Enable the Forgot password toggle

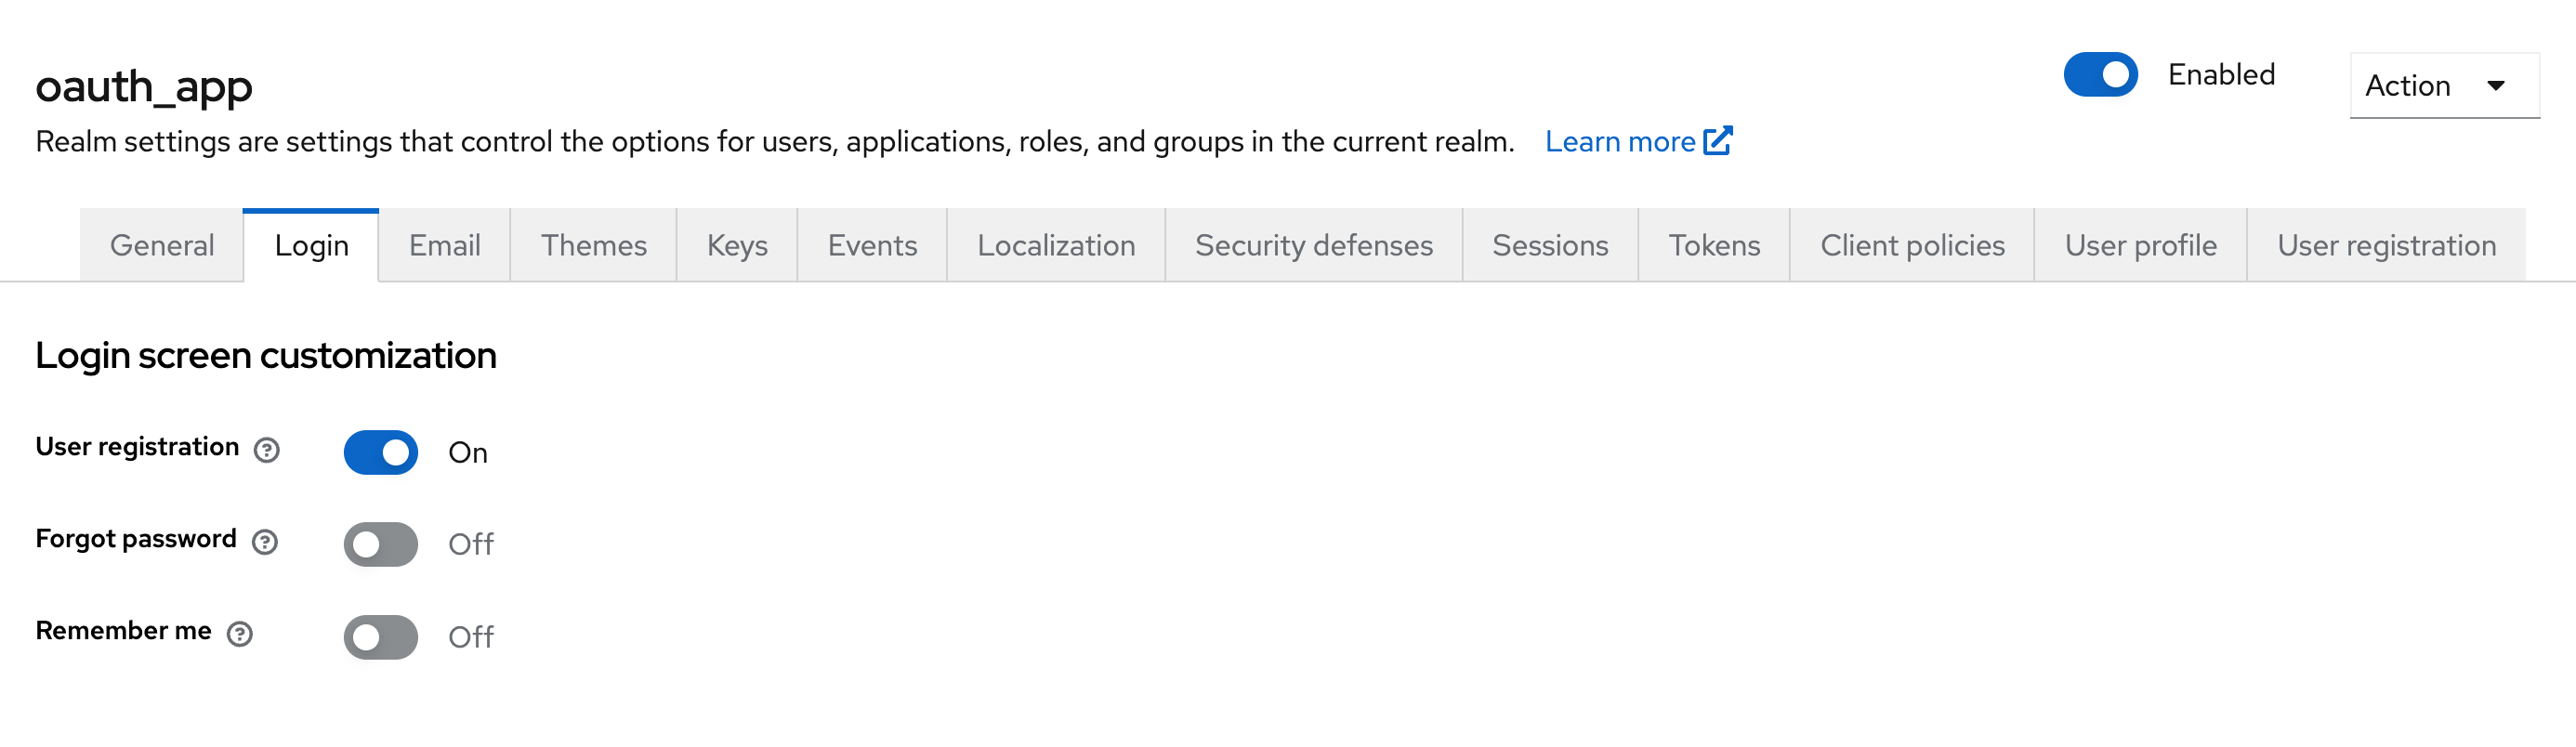click(x=381, y=544)
